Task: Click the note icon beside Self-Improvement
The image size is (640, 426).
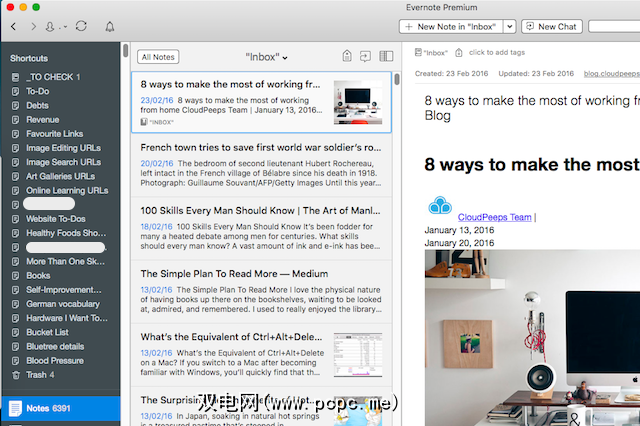Action: (16, 290)
